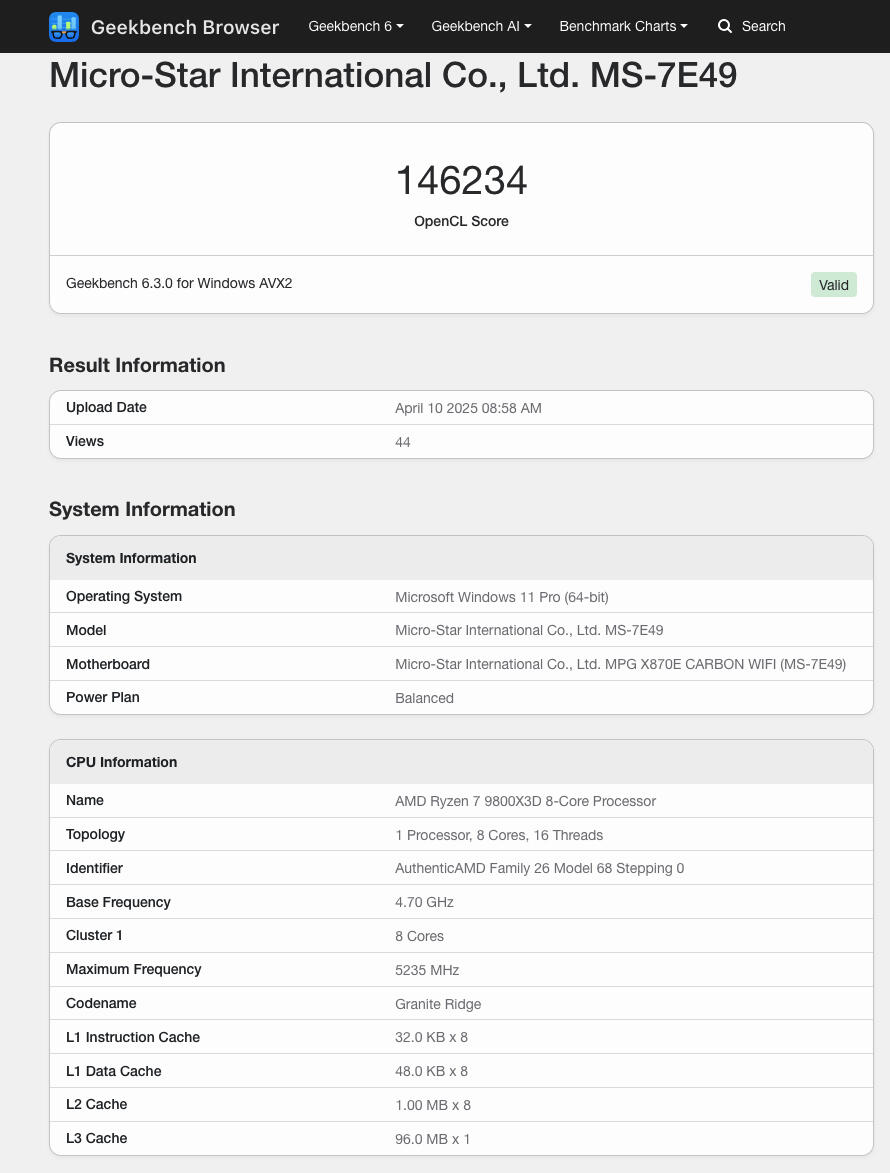Click the System Information table header
Viewport: 890px width, 1173px height.
pos(461,558)
